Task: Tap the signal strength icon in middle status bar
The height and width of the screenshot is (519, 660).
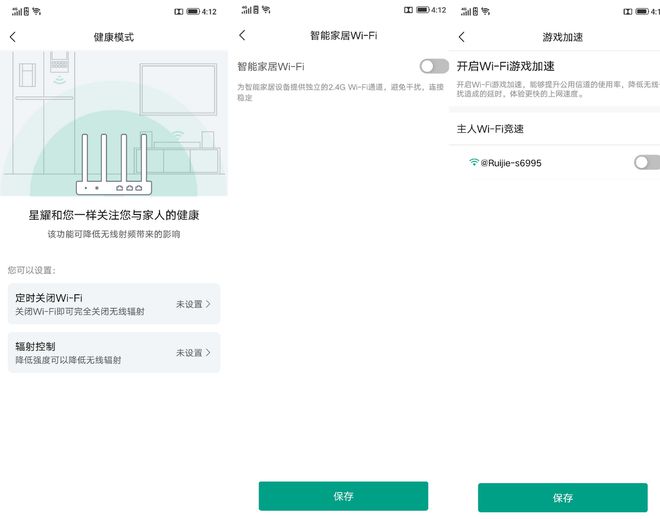Action: click(246, 10)
